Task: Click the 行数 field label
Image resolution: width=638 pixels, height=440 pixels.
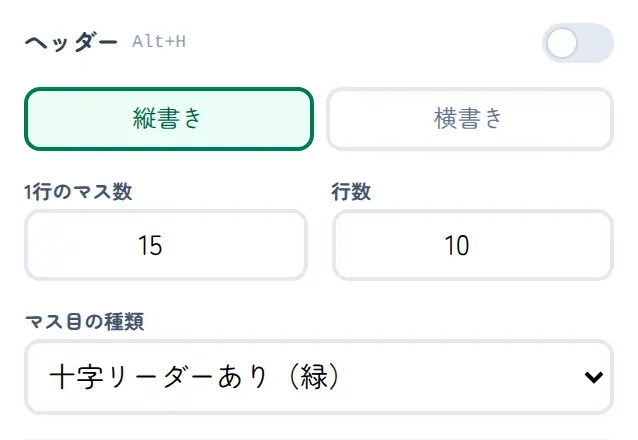Action: pos(351,192)
